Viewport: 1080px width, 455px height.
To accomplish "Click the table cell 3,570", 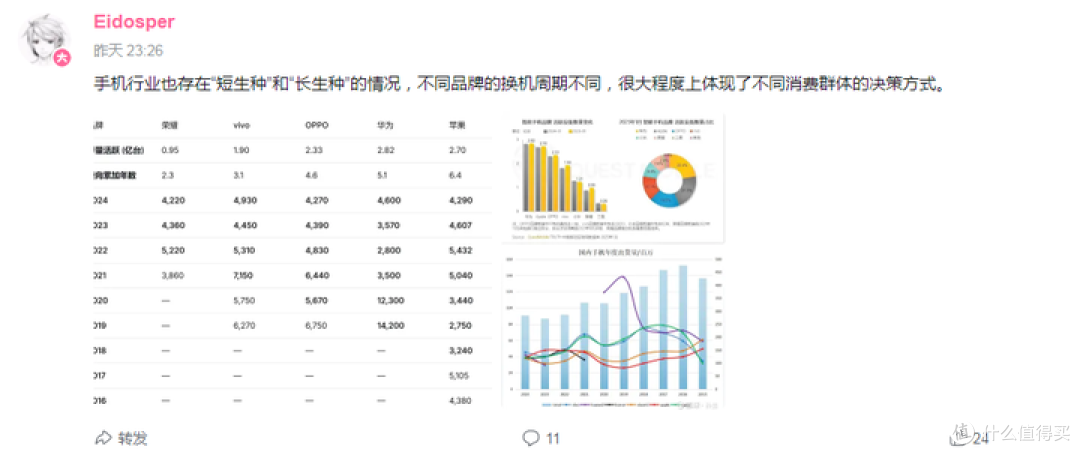I will click(x=388, y=225).
